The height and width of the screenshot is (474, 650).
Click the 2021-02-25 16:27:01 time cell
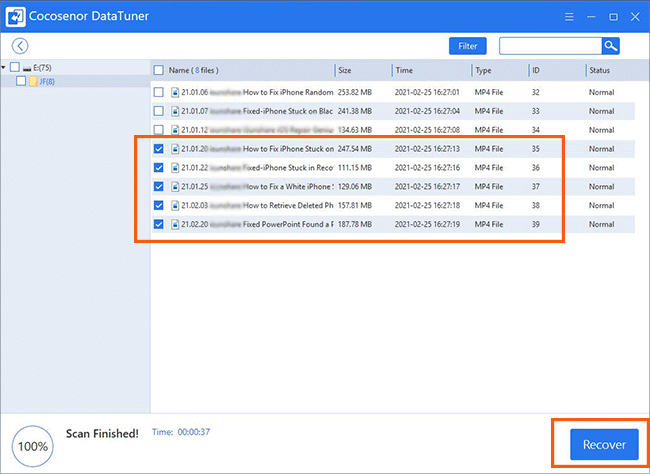pos(427,92)
